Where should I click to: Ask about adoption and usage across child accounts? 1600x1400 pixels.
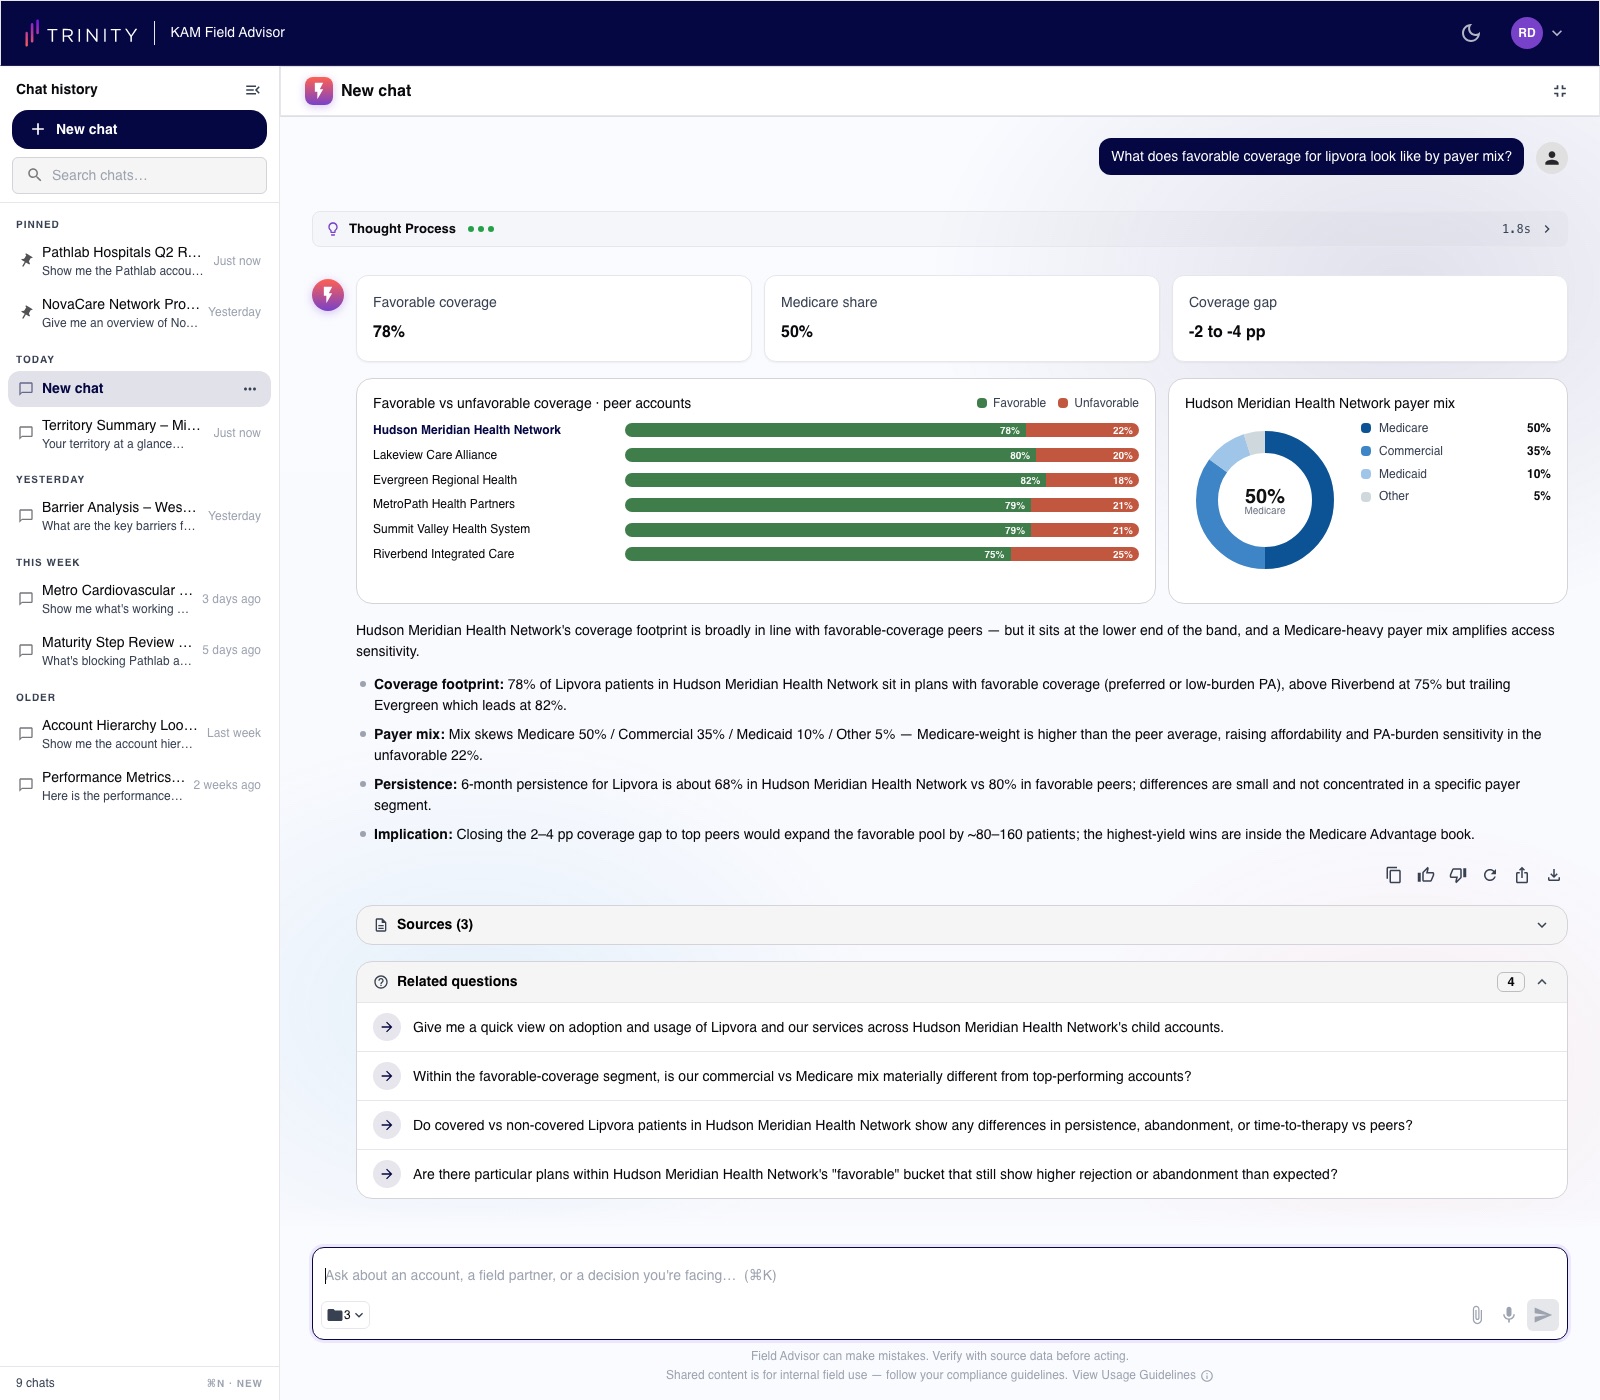(961, 1027)
